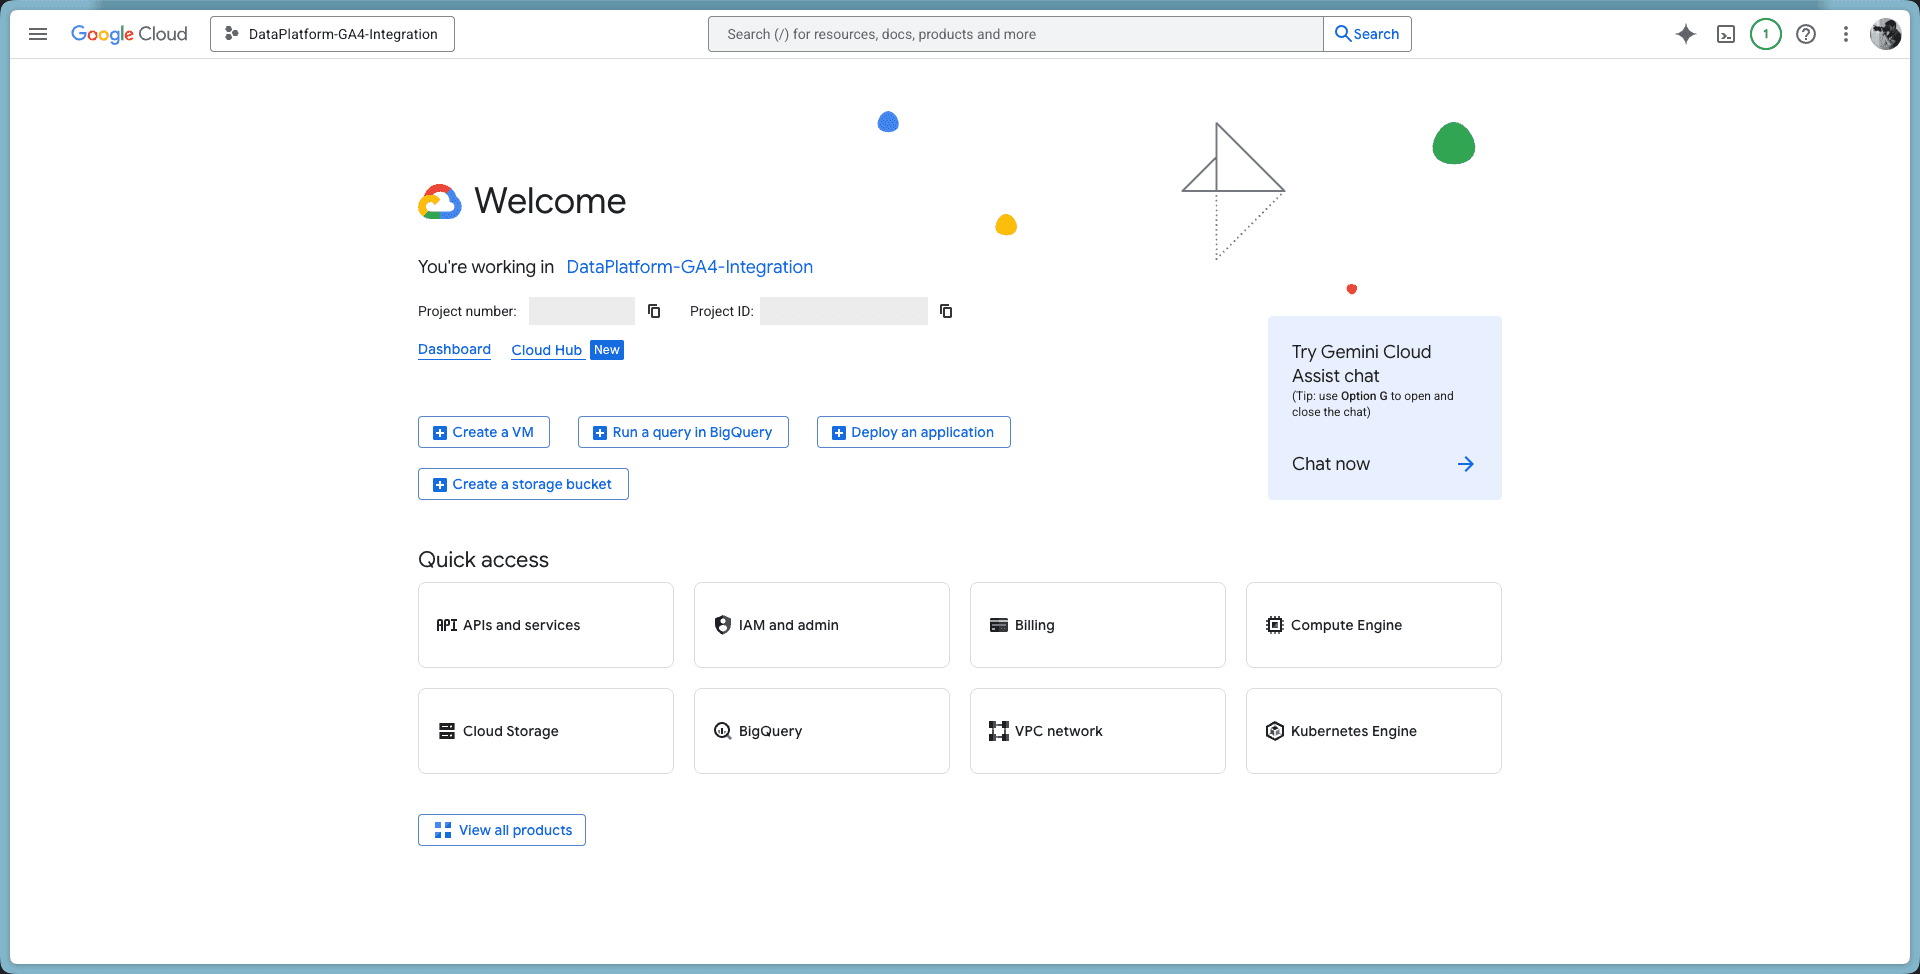Click Create a VM button
The image size is (1920, 974).
tap(484, 432)
